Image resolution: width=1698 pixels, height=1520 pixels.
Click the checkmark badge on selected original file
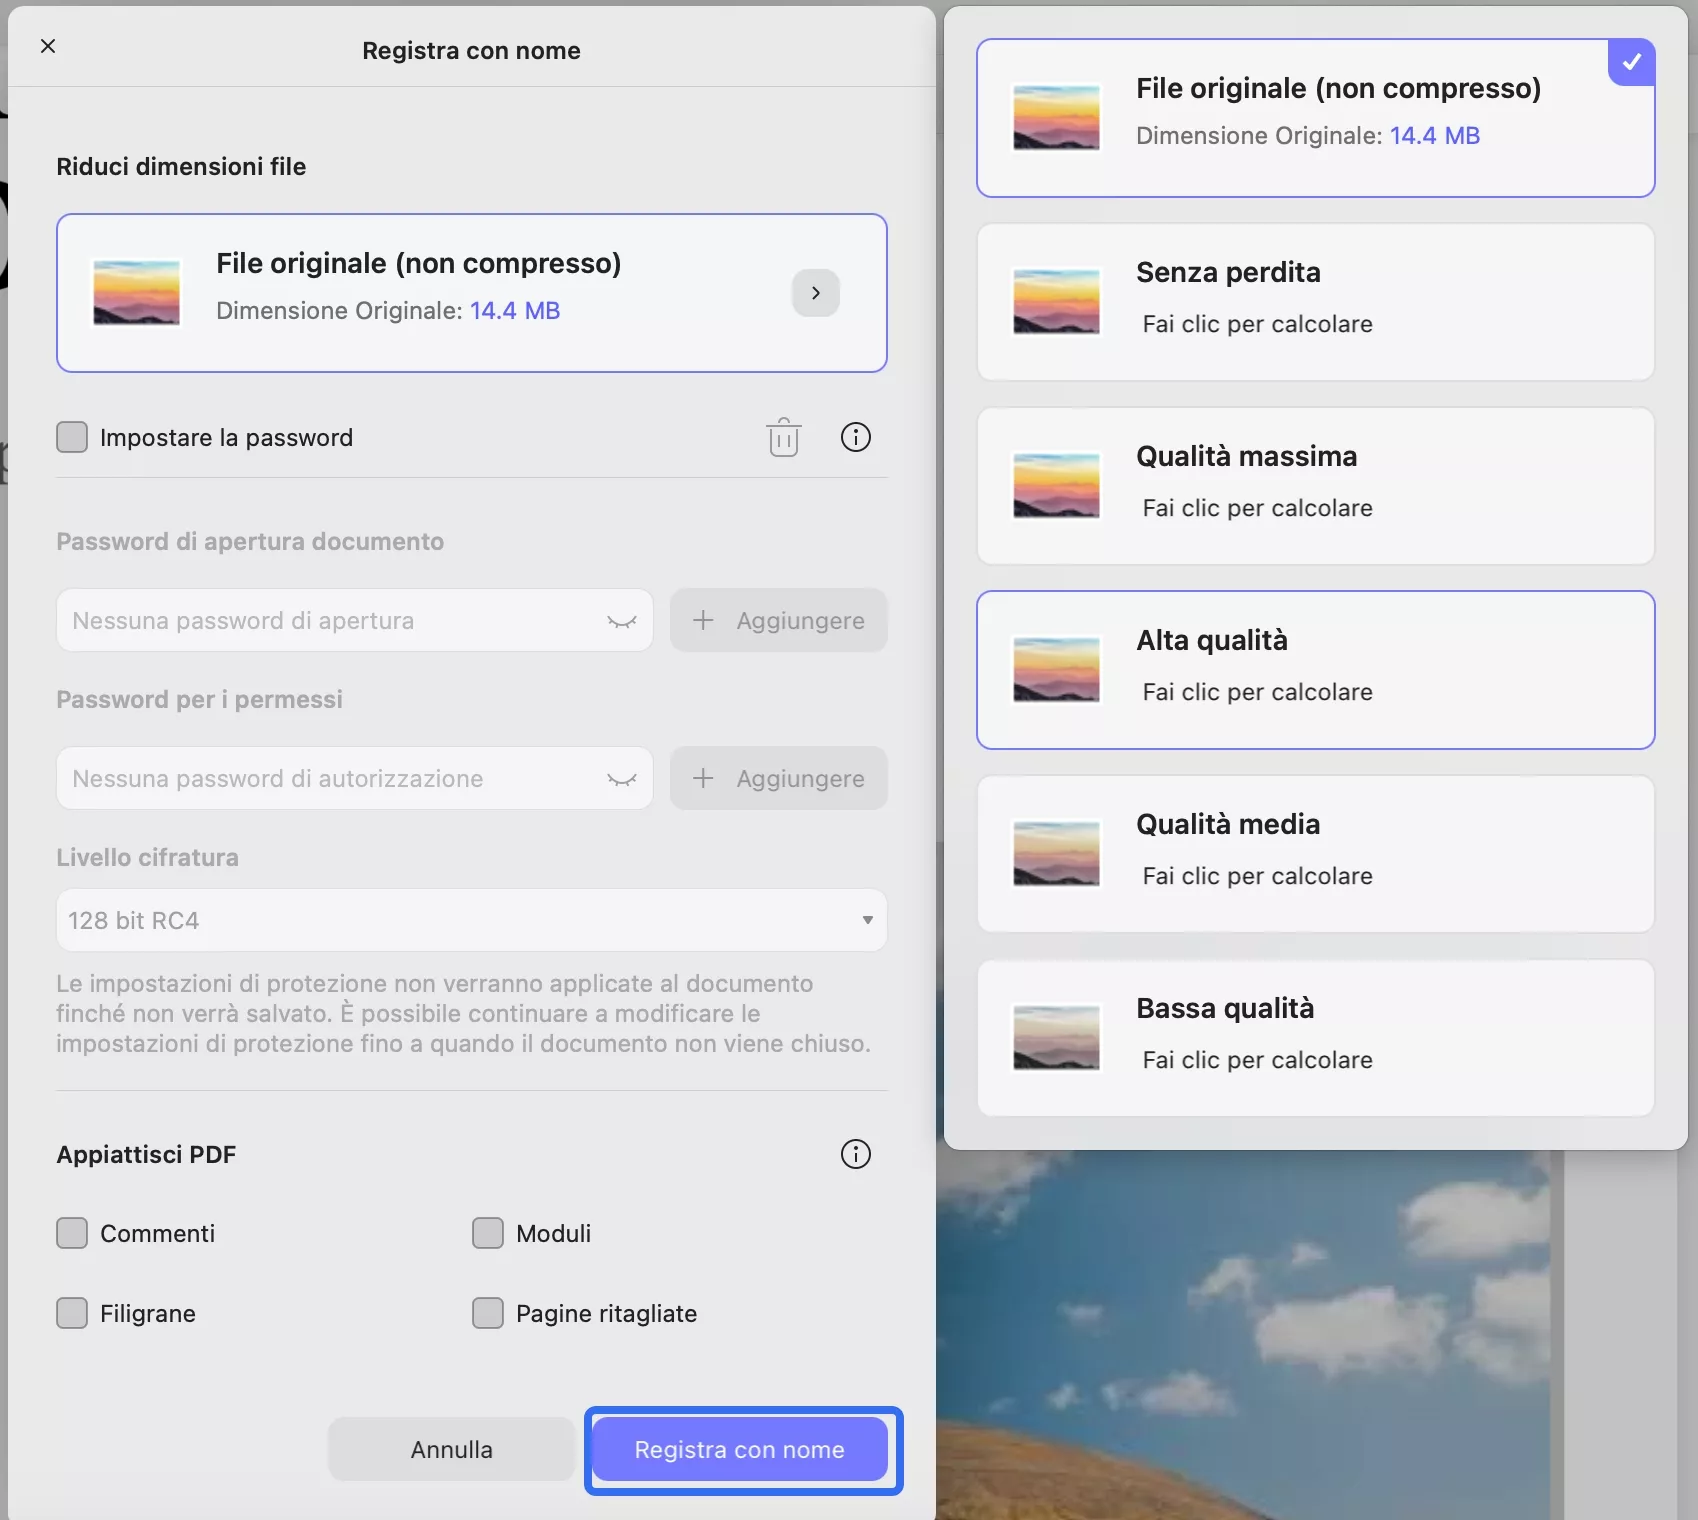click(x=1631, y=62)
